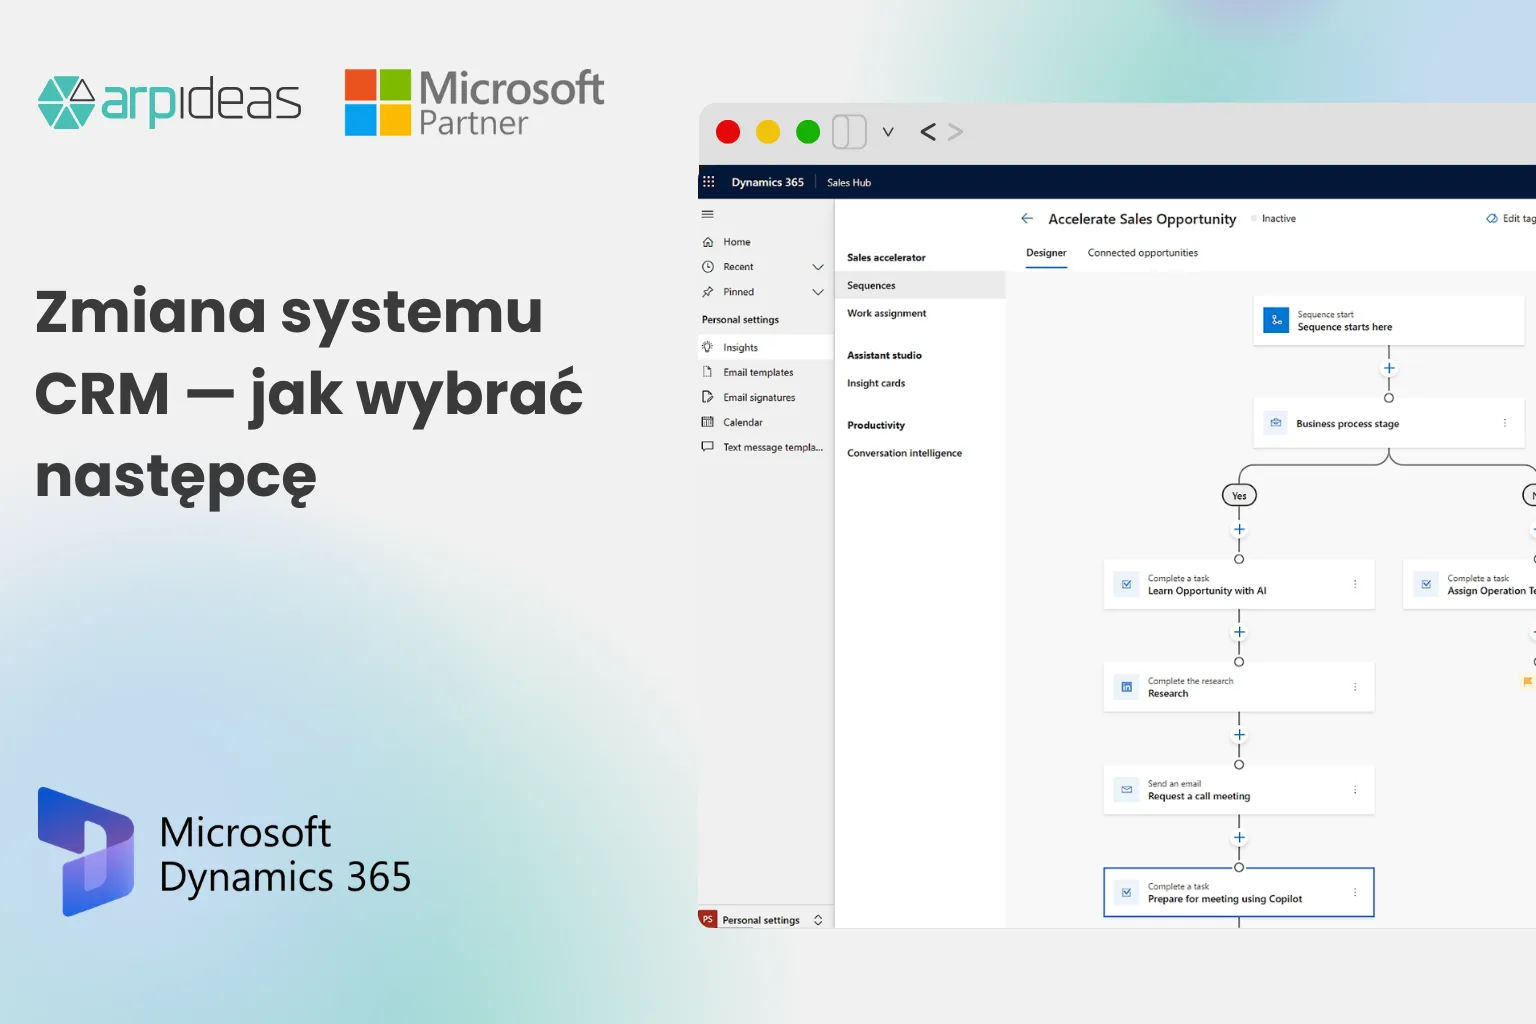Click the Home house icon

point(708,242)
